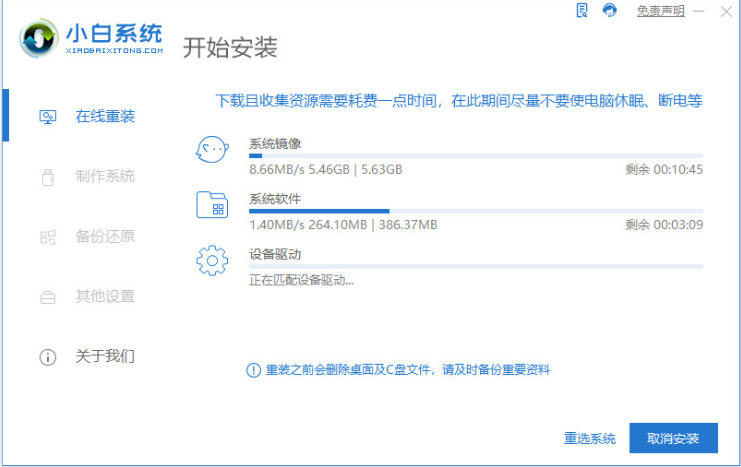Open the 免责声明 link
Screen dimensions: 741x467
pyautogui.click(x=661, y=11)
